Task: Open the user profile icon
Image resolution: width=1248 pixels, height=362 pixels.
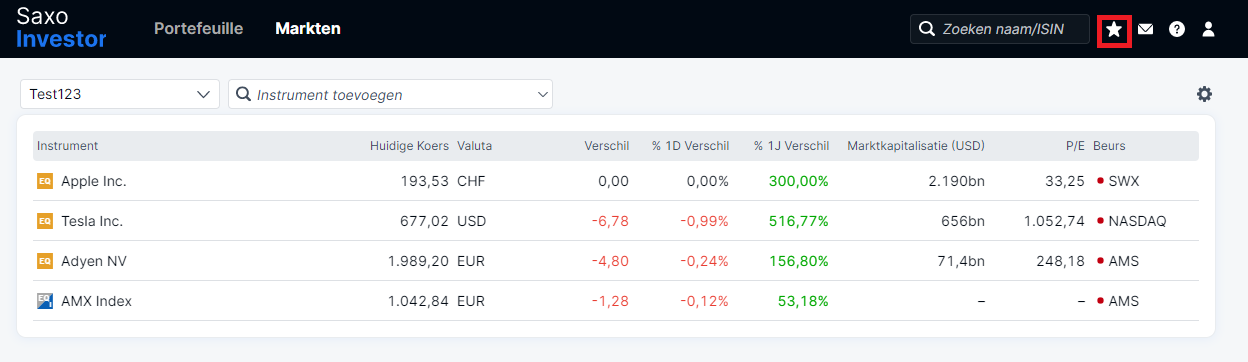Action: click(x=1208, y=30)
